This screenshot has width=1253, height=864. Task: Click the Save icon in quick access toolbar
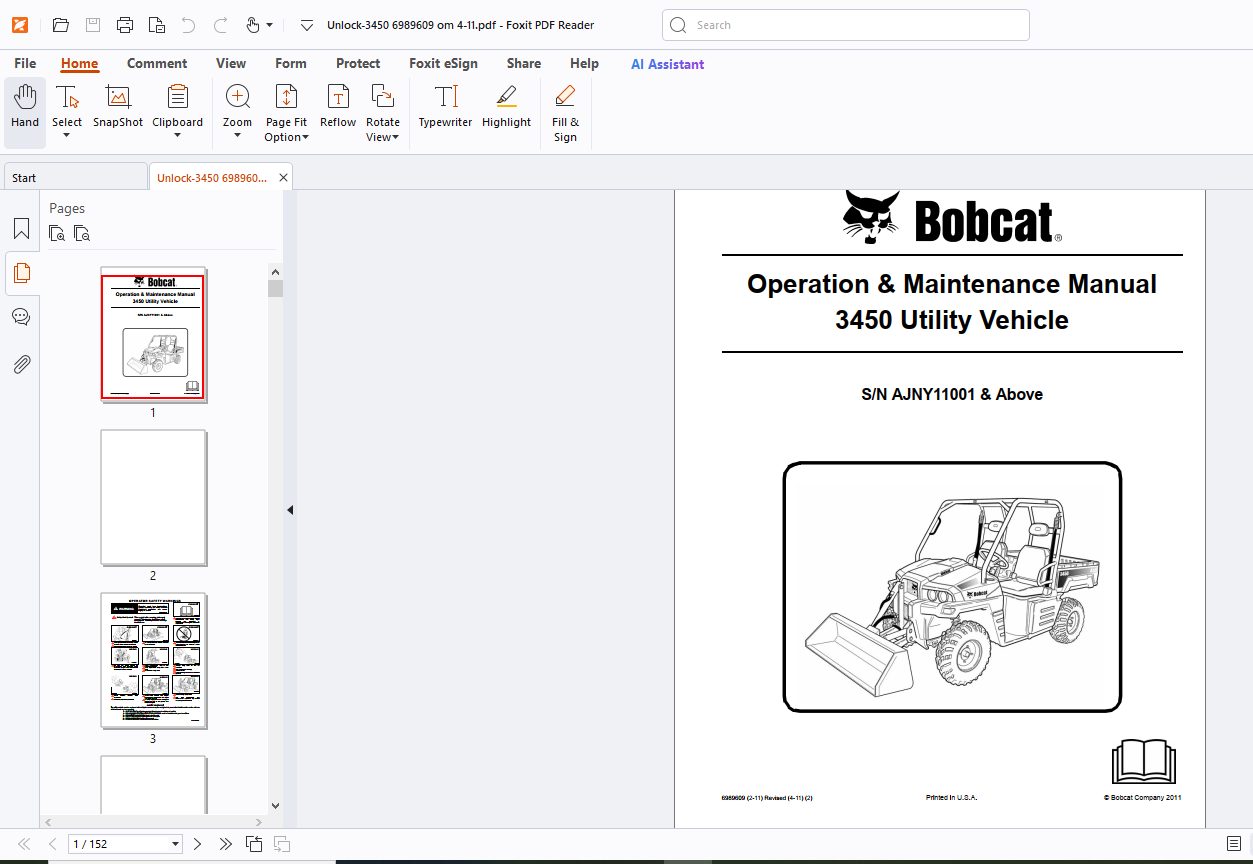92,25
